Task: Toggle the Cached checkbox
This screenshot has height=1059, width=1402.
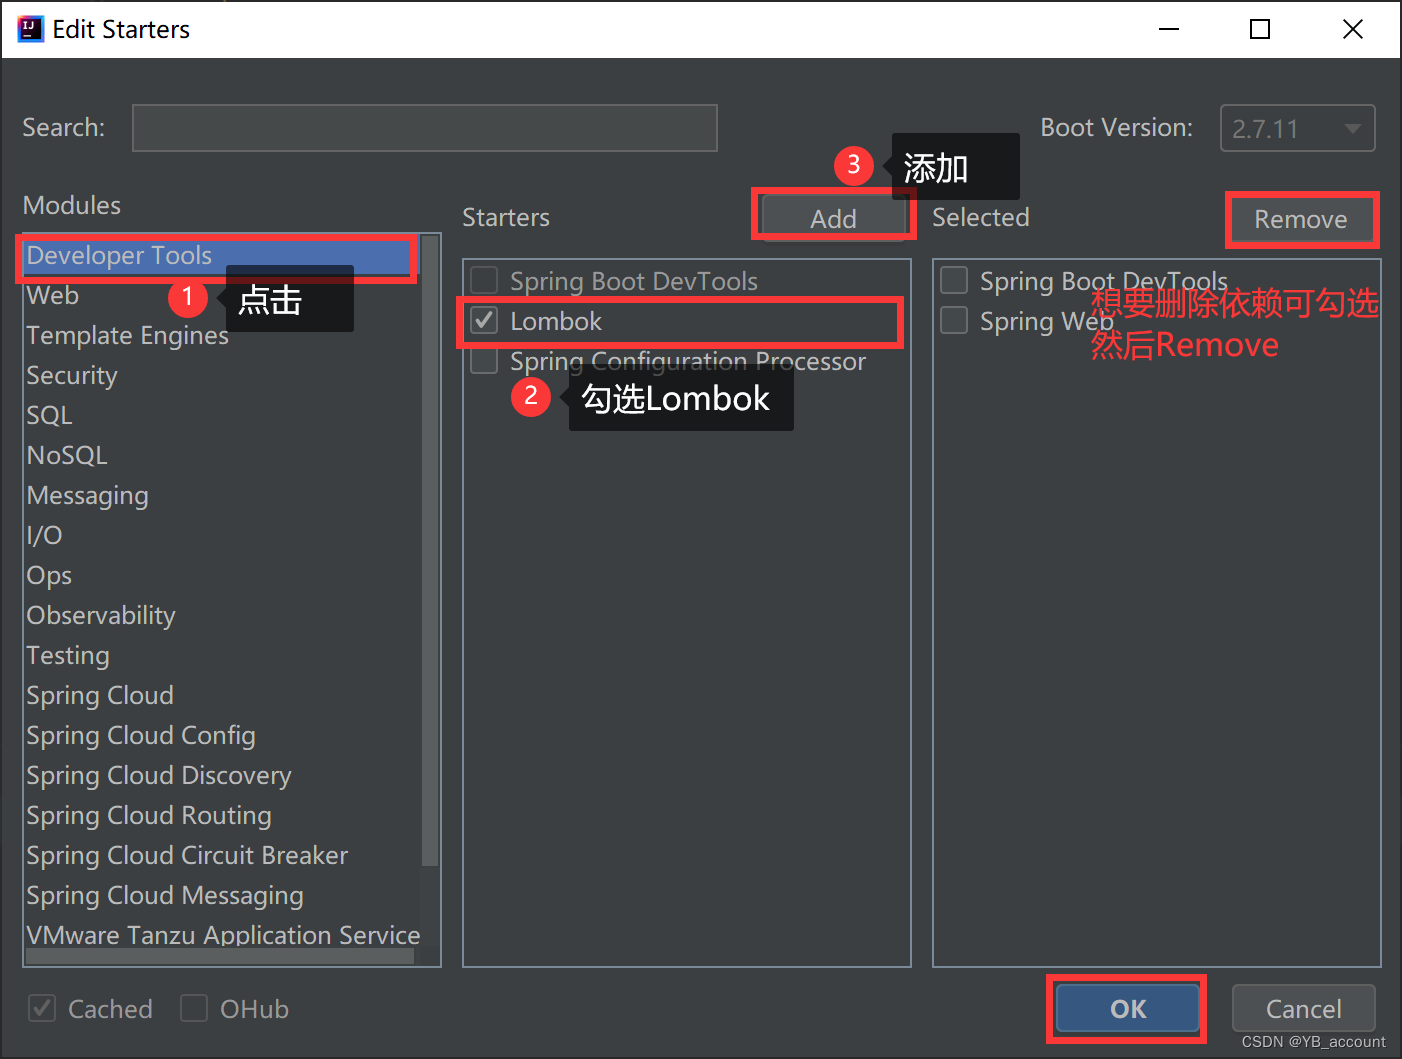Action: click(x=43, y=1008)
